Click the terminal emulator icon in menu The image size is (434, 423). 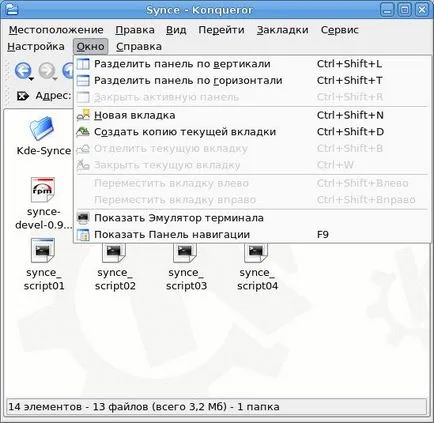(x=83, y=218)
